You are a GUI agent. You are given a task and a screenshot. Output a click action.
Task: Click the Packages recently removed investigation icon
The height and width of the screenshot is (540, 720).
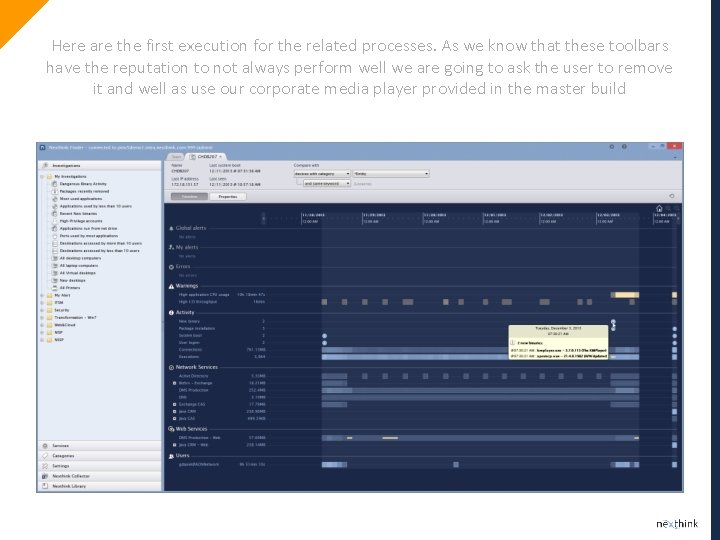point(55,191)
